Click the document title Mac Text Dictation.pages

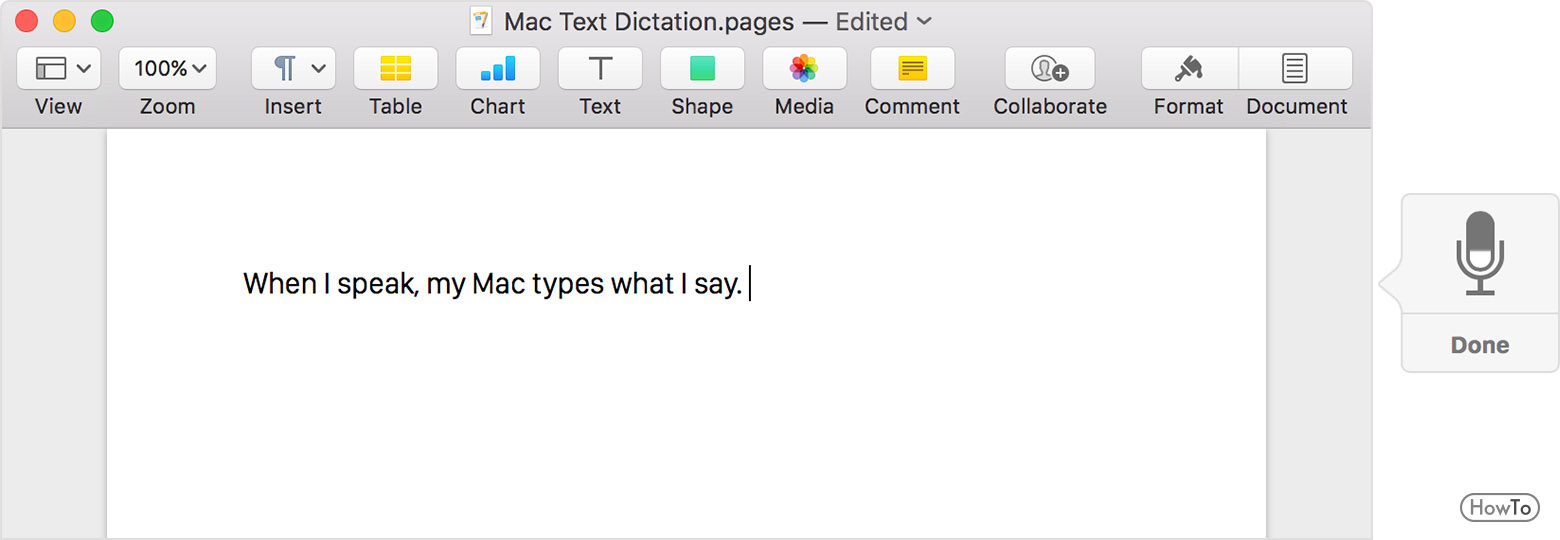click(x=649, y=21)
